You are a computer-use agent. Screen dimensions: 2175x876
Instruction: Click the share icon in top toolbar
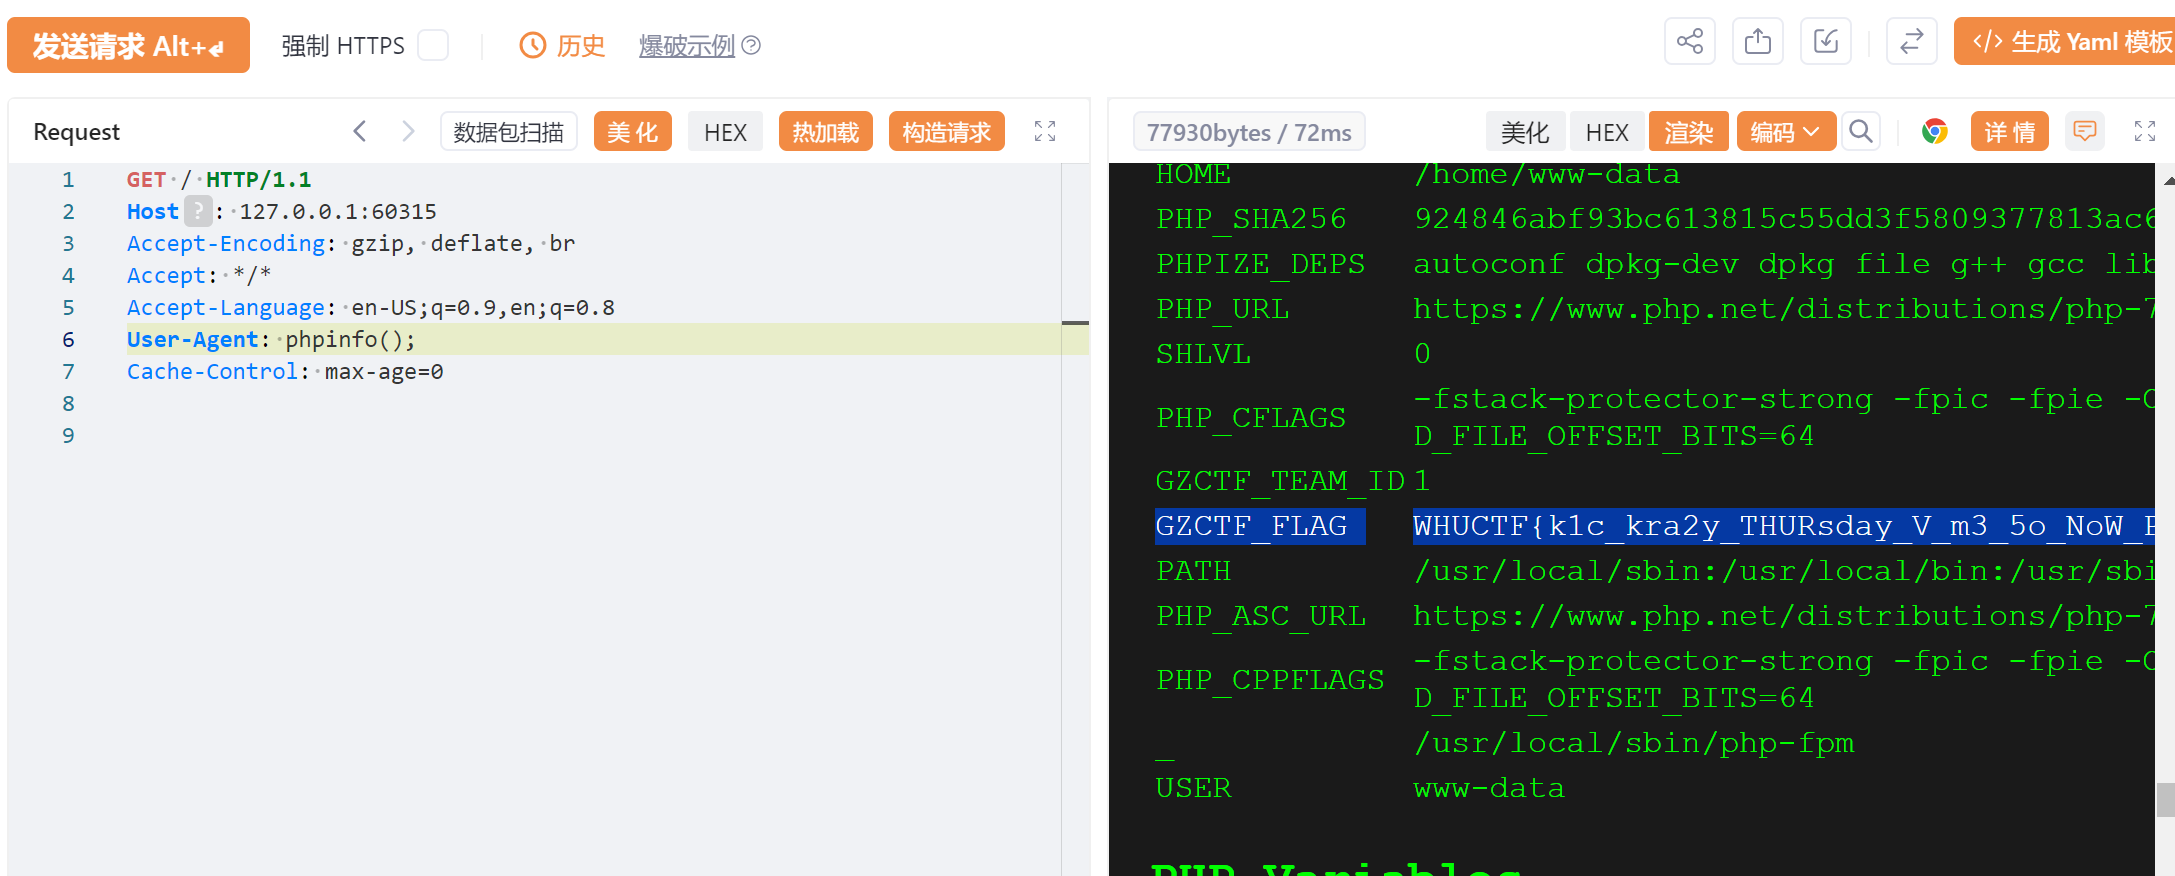(x=1689, y=42)
